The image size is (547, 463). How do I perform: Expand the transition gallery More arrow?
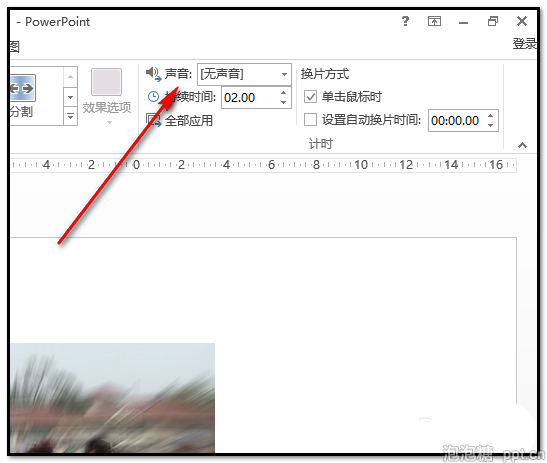point(70,116)
